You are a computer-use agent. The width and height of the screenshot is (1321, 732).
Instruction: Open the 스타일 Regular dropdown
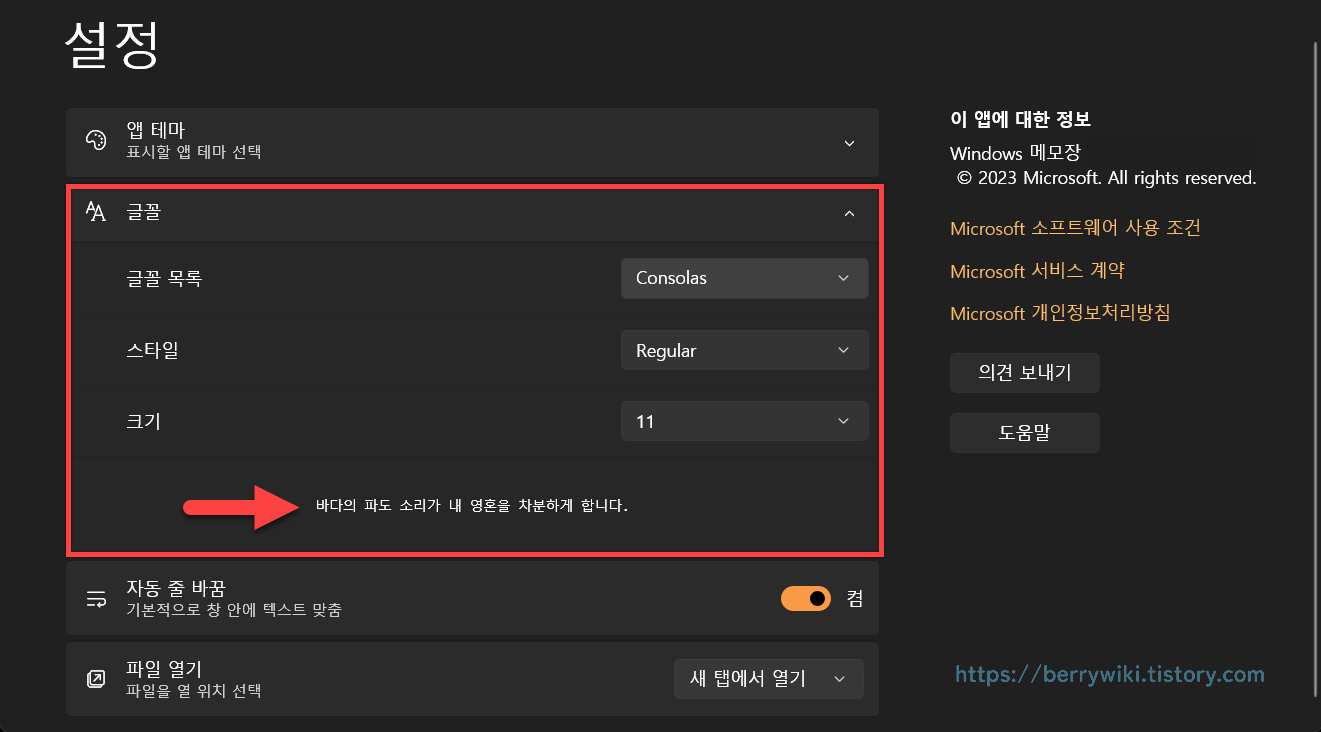click(744, 350)
